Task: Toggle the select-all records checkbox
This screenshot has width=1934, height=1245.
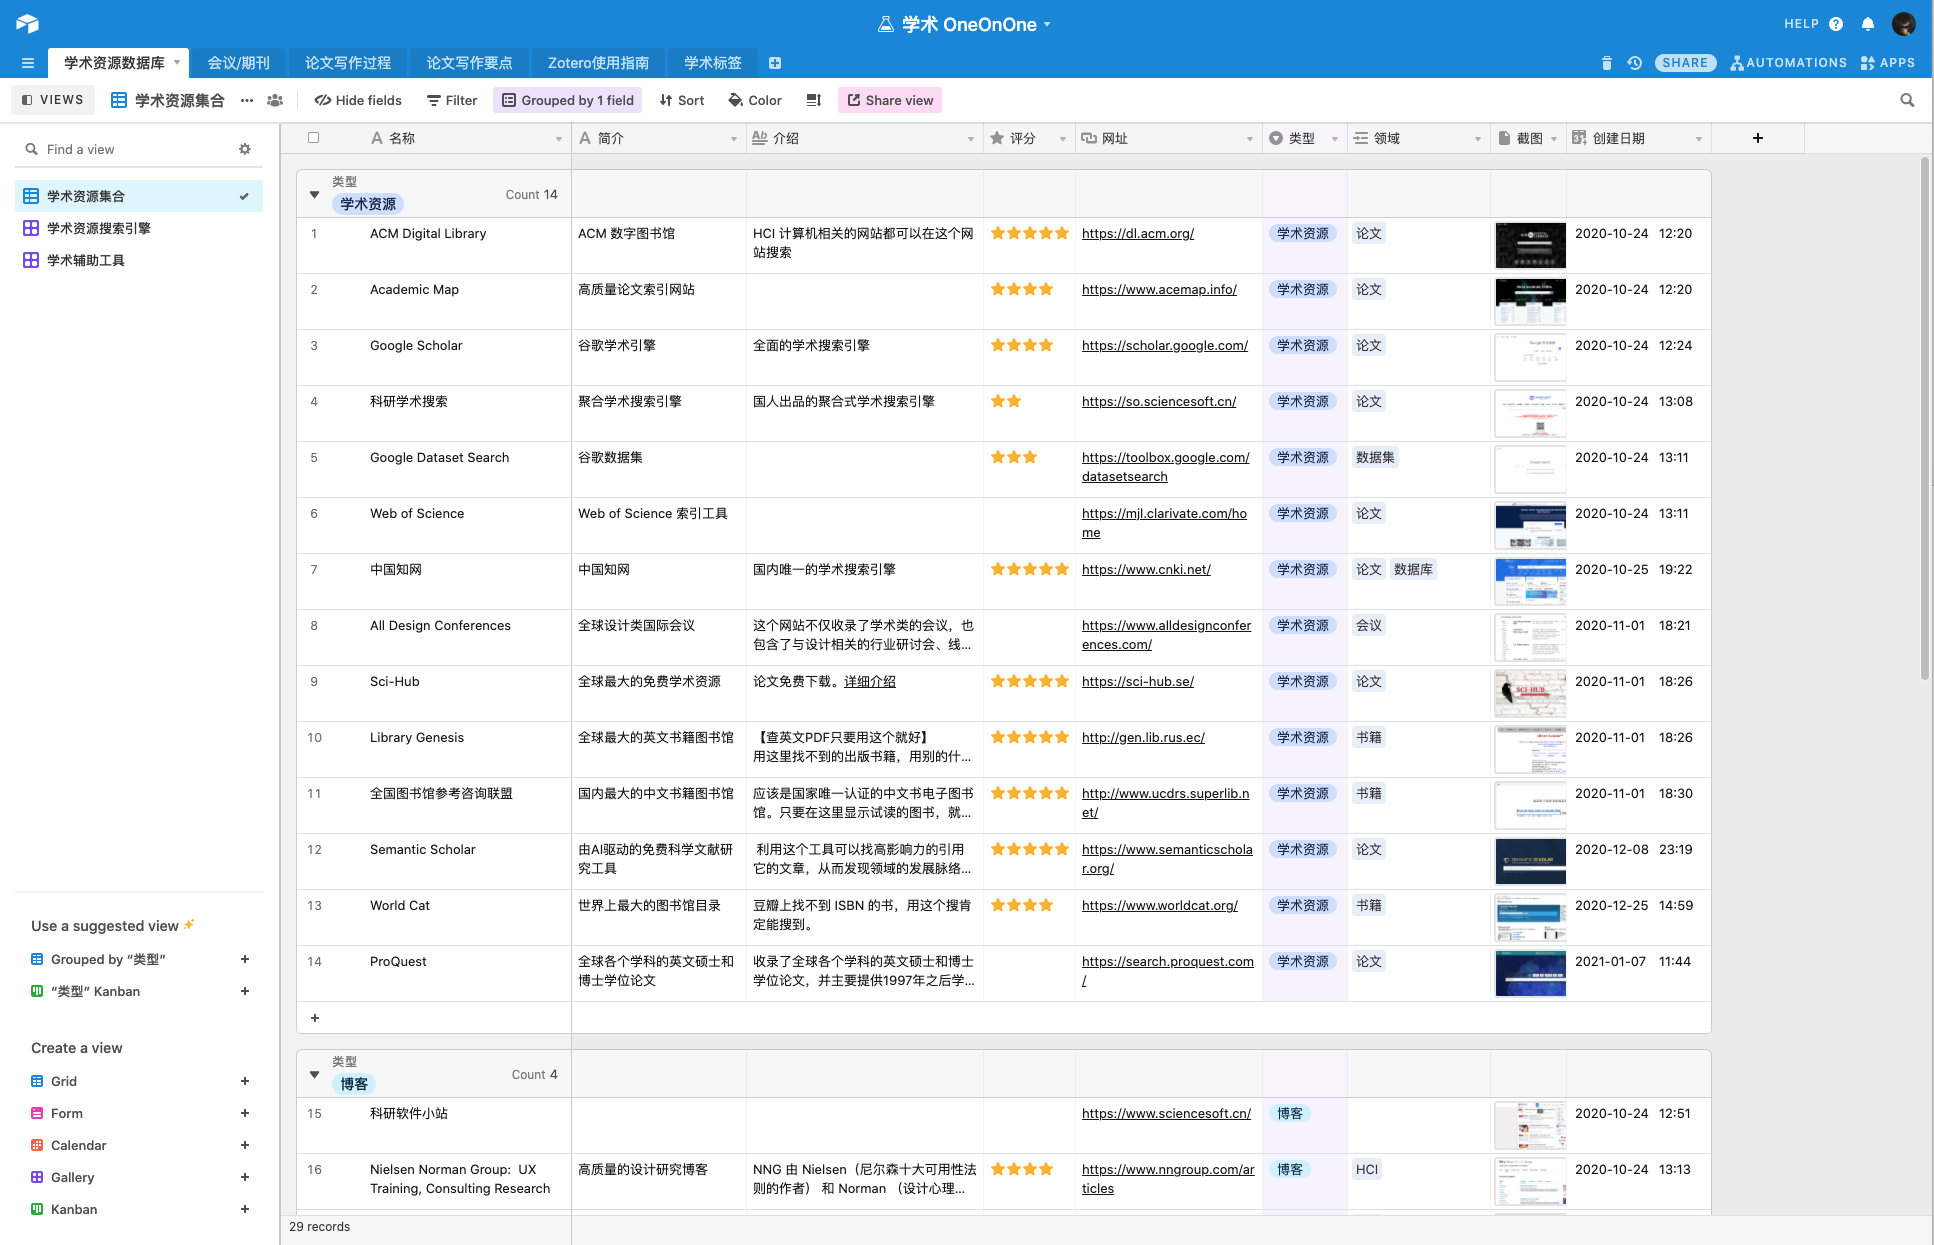Action: click(313, 138)
